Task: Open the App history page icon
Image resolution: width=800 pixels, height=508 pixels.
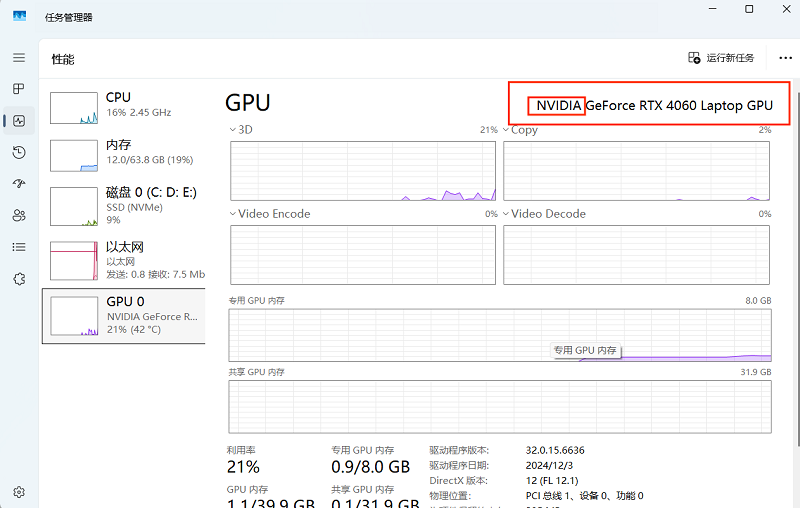Action: point(19,153)
